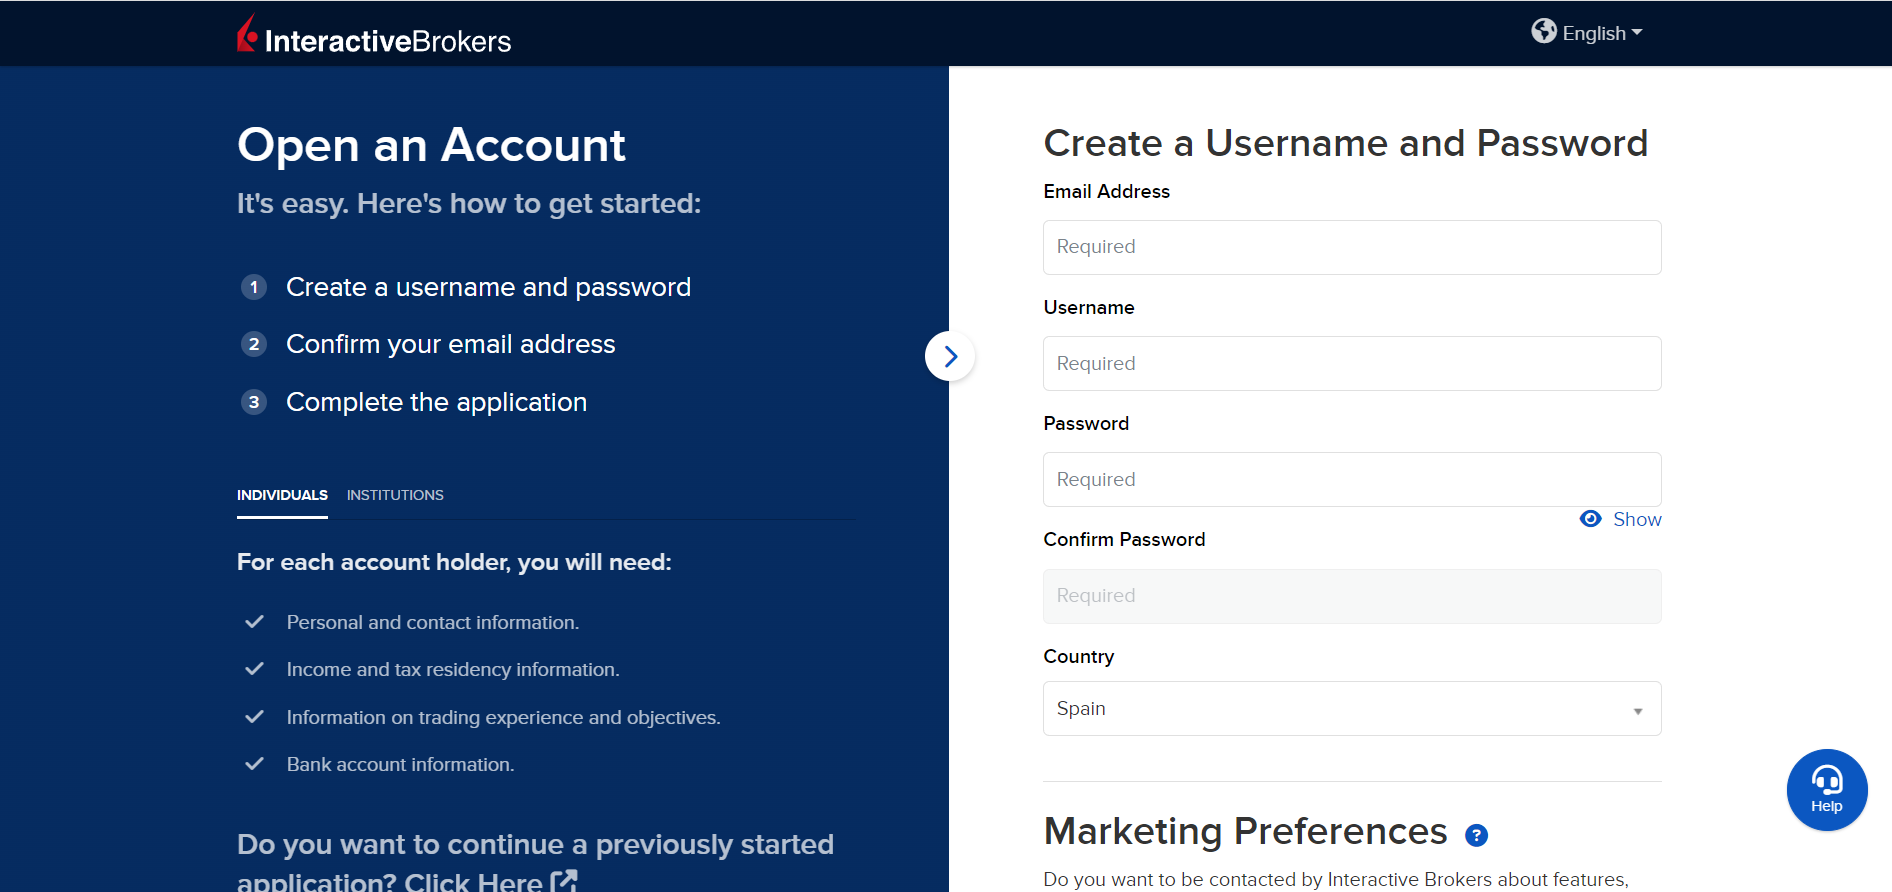This screenshot has width=1892, height=892.
Task: Click the Show password link
Action: click(1637, 519)
